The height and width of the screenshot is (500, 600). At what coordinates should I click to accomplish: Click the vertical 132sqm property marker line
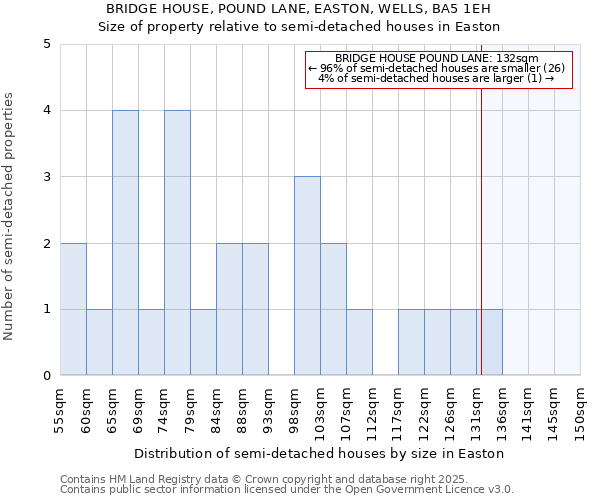pos(481,220)
